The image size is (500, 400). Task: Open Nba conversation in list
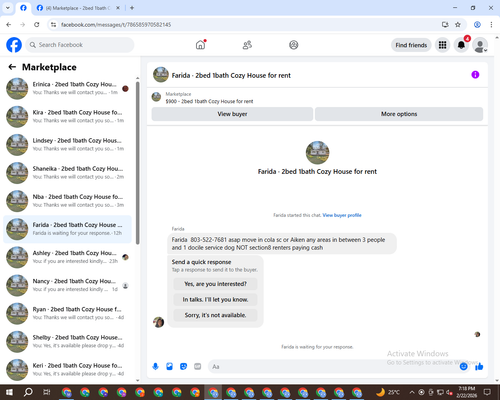click(67, 201)
